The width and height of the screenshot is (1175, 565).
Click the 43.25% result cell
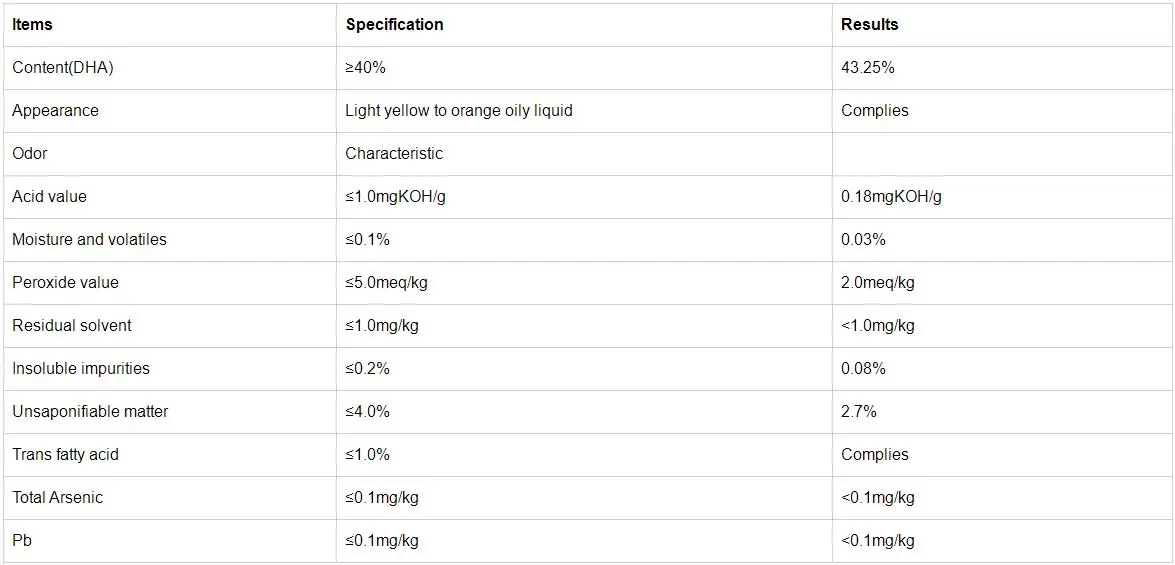[867, 67]
